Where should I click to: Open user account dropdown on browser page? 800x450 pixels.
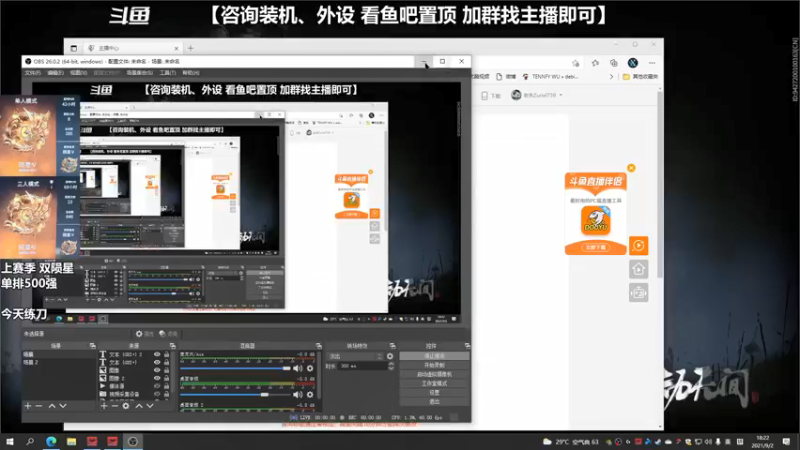(x=537, y=95)
